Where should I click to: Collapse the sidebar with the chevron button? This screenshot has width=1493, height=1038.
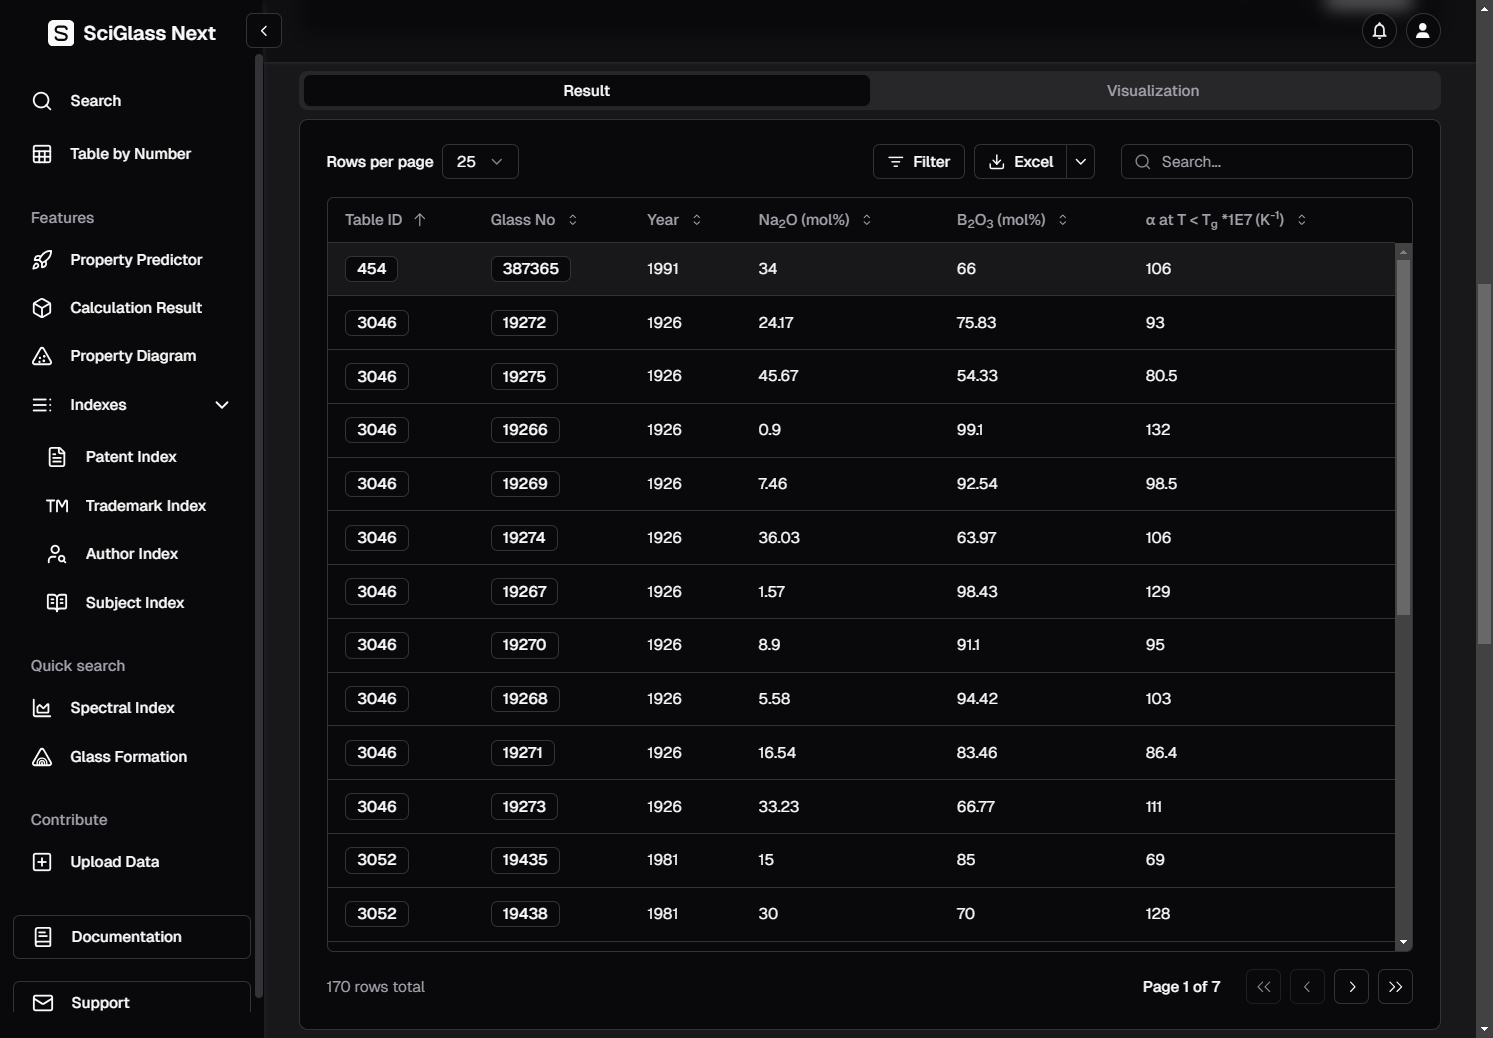(264, 31)
